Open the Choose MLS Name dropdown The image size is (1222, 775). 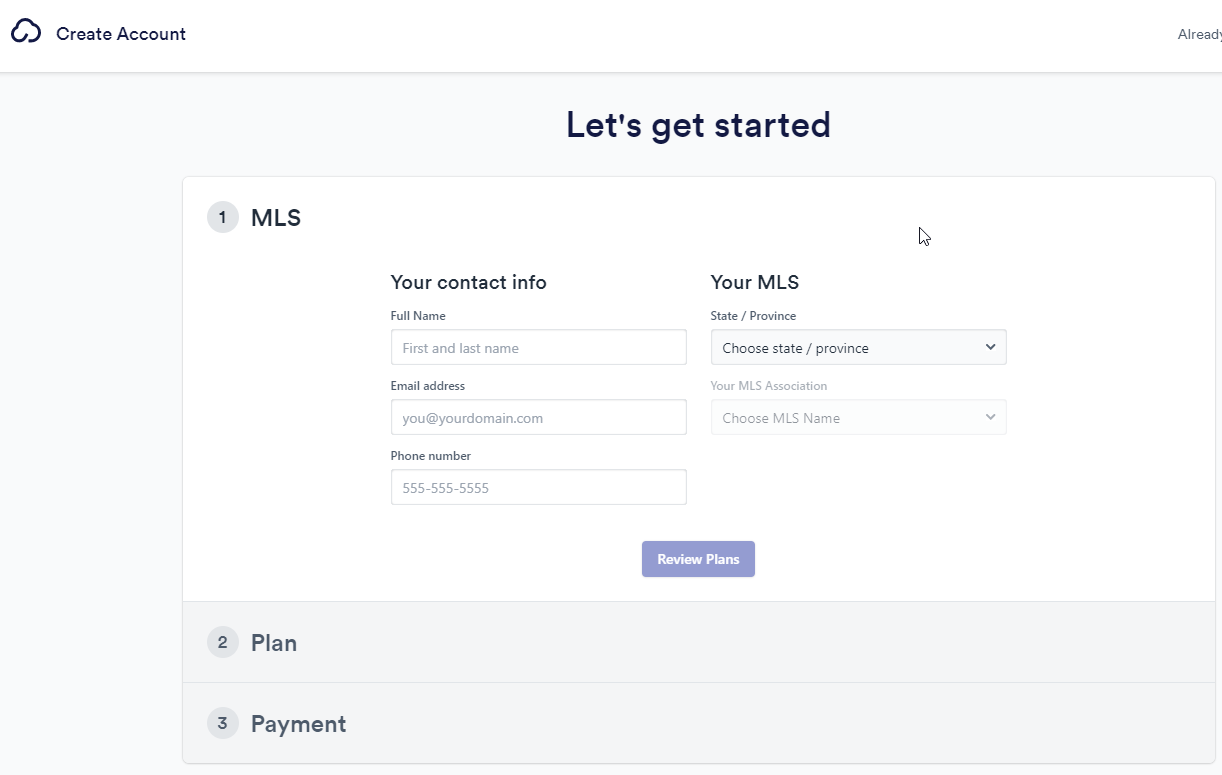(x=858, y=417)
